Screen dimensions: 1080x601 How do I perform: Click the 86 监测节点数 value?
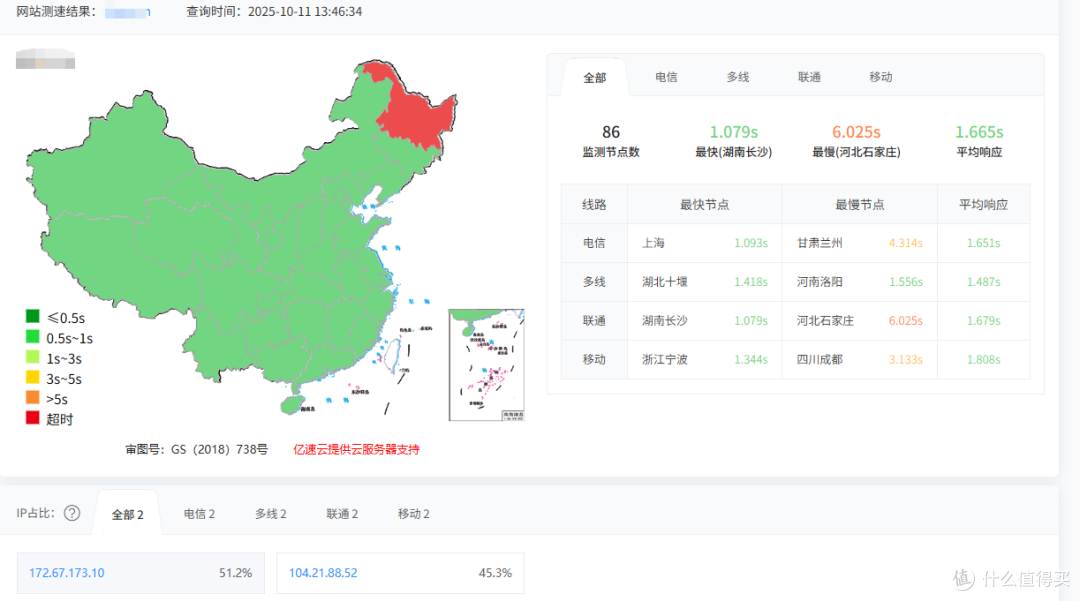[x=611, y=131]
